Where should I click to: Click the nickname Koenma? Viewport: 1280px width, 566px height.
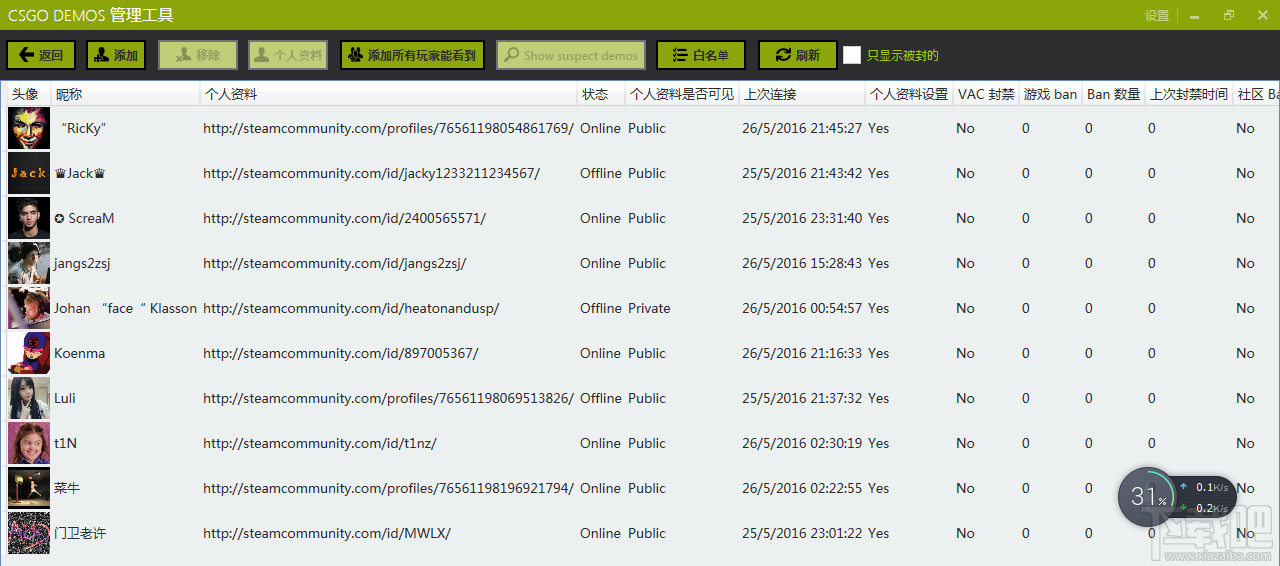point(79,353)
